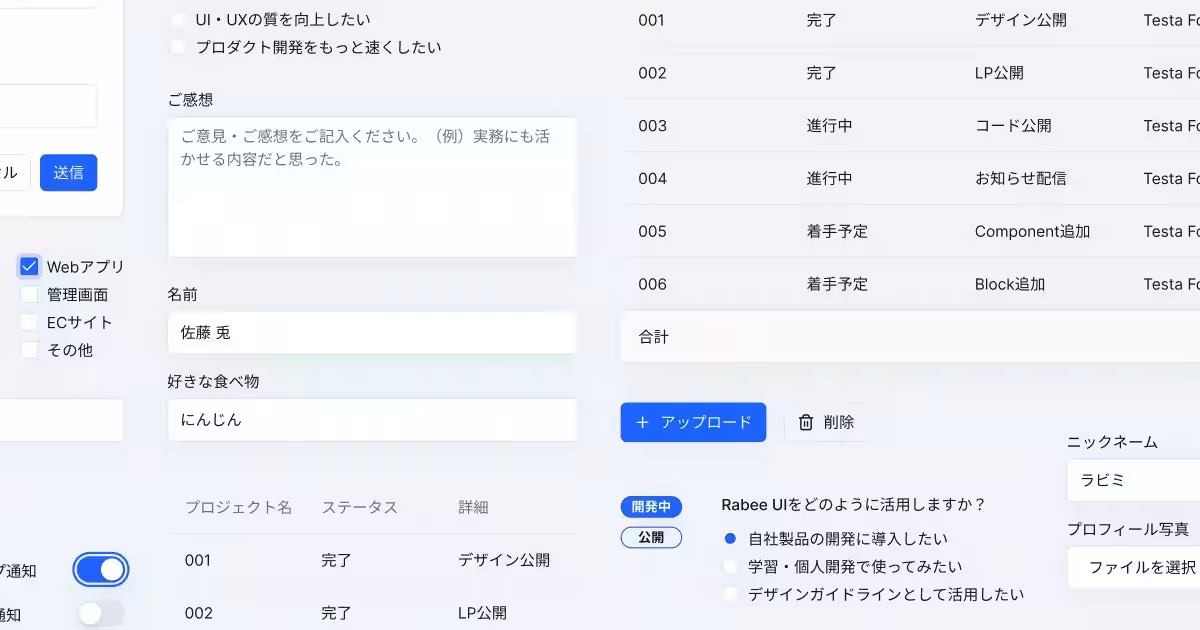Check the 管理画面 checkbox
Viewport: 1200px width, 630px height.
29,294
